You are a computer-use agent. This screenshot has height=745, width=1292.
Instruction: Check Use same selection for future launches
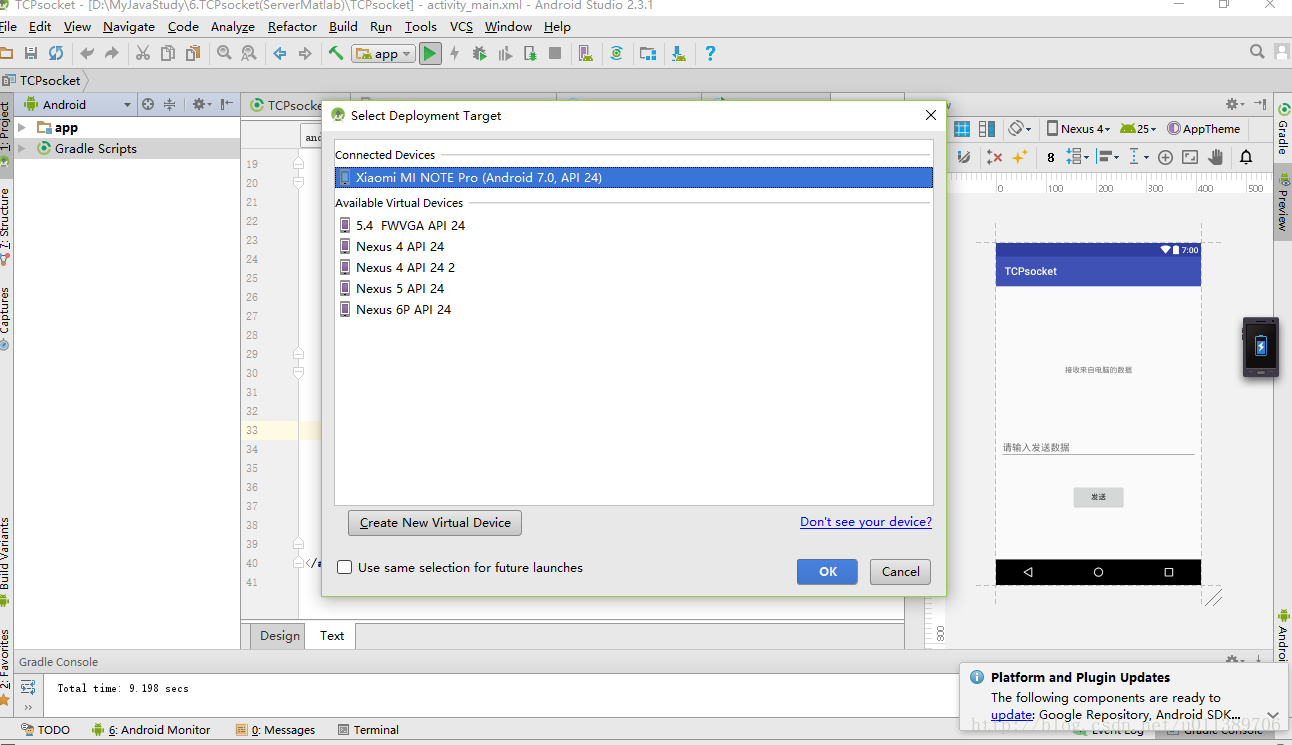345,567
